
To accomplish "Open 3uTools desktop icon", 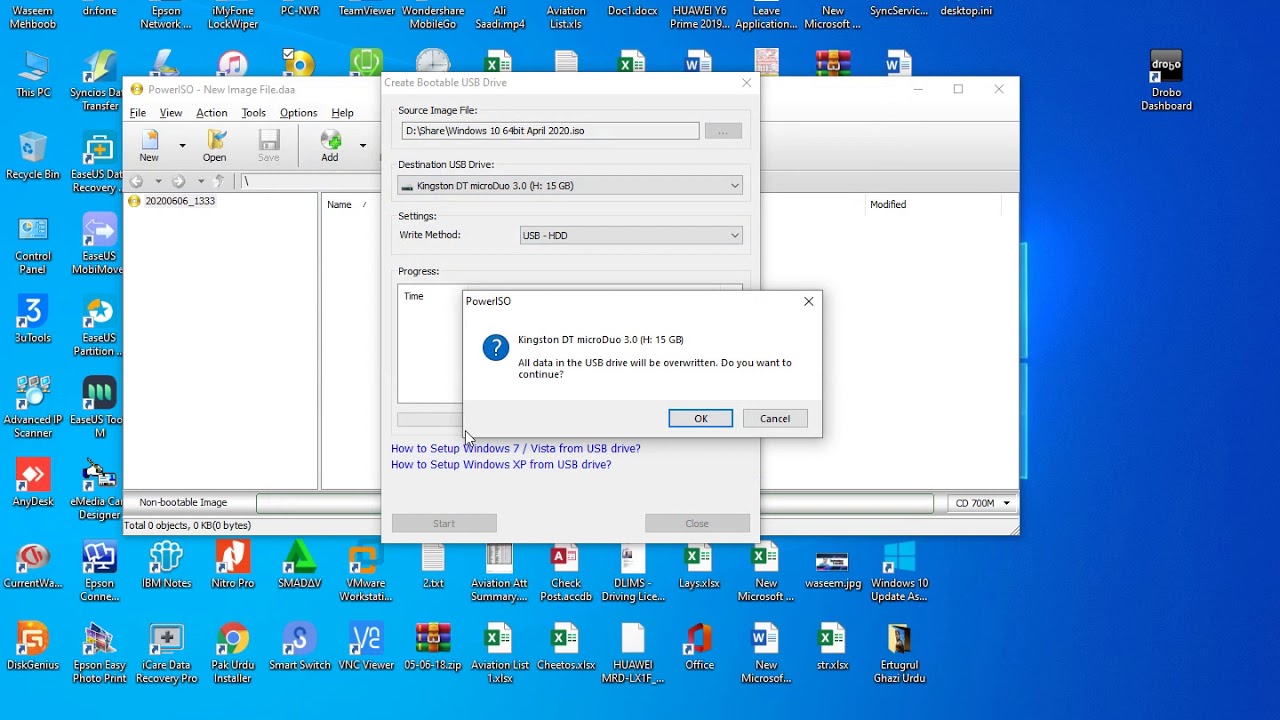I will point(33,320).
